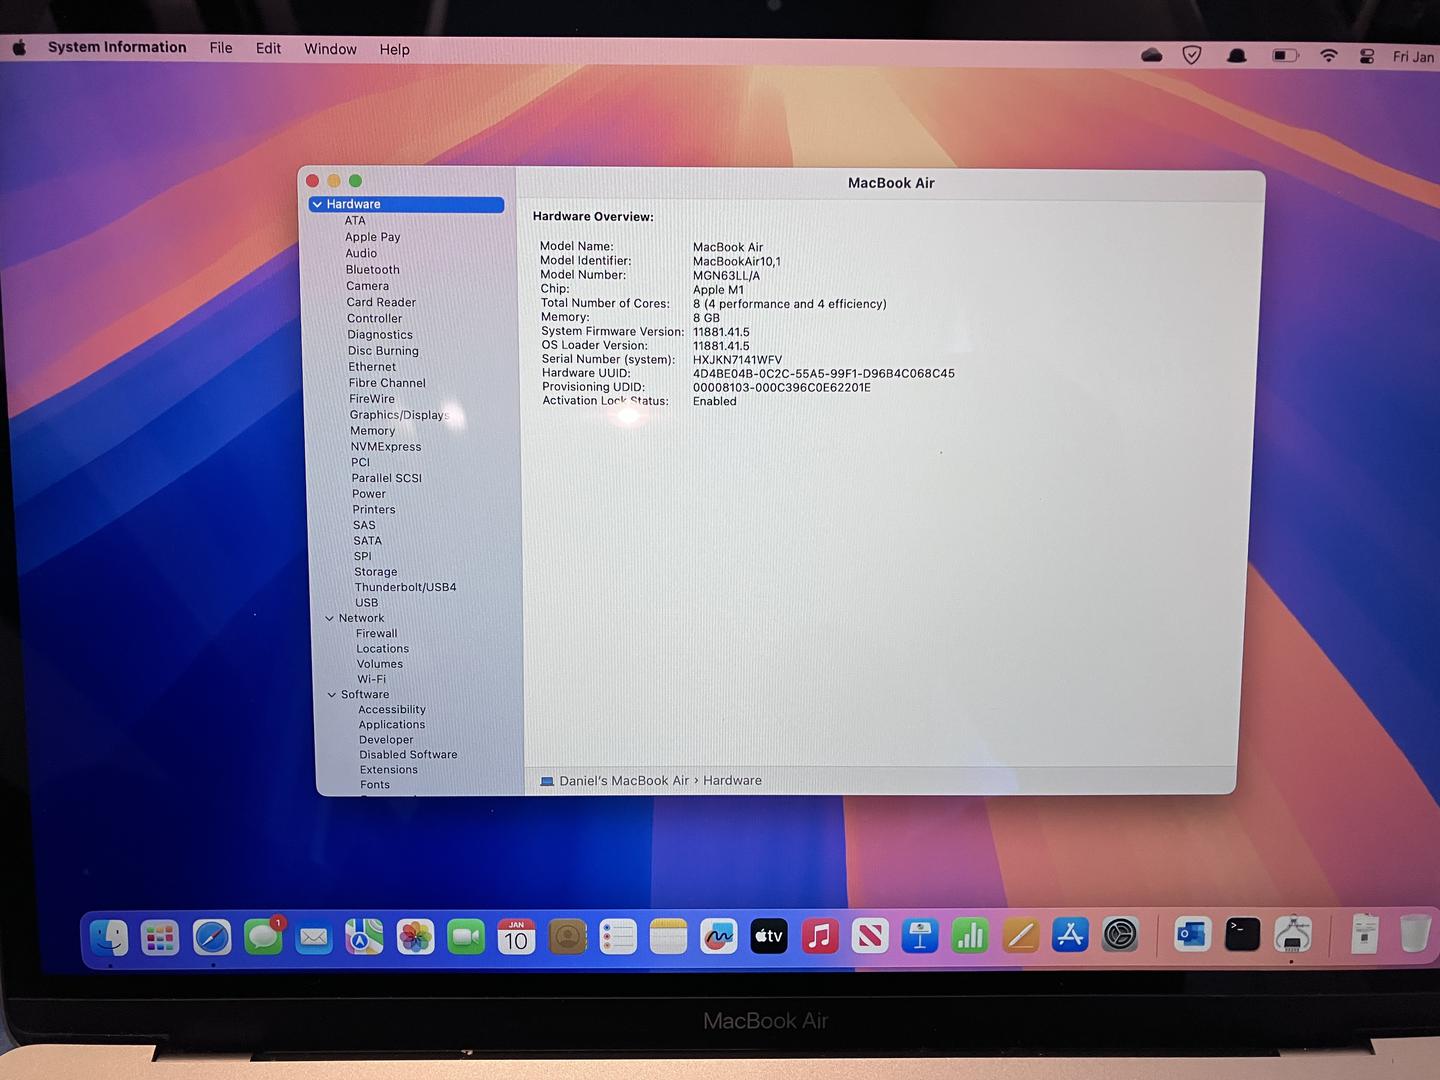Open the Edit menu
This screenshot has height=1080, width=1440.
coord(268,48)
